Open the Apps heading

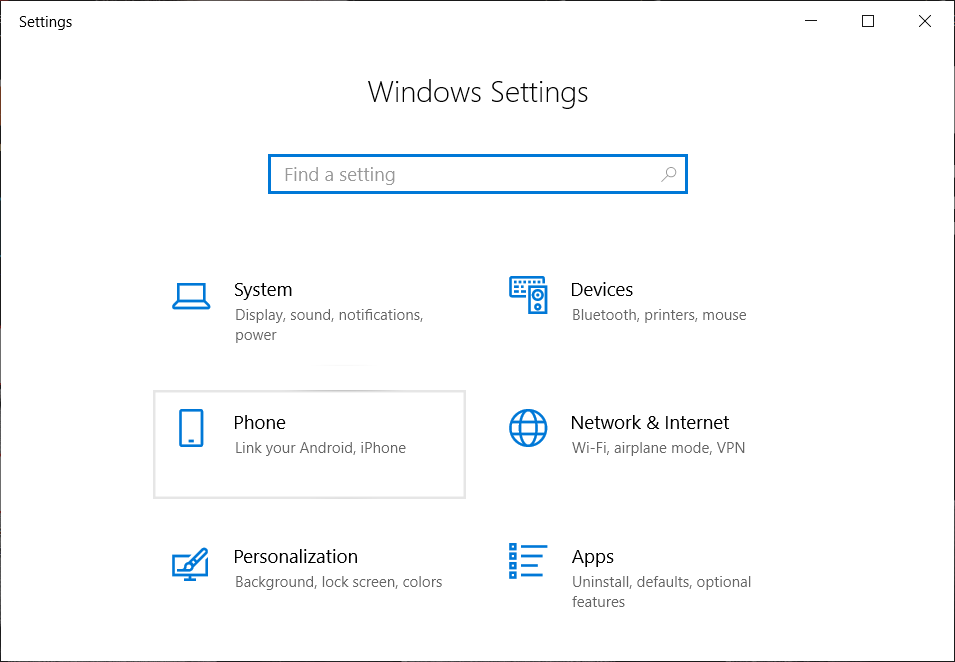pyautogui.click(x=592, y=557)
